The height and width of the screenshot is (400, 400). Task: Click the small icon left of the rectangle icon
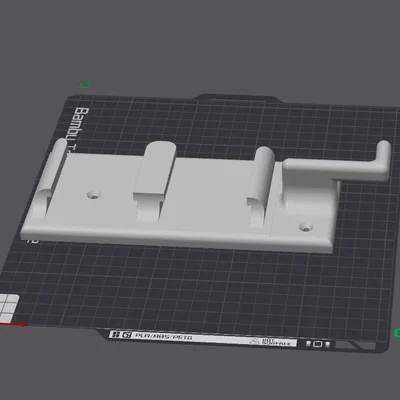308,343
